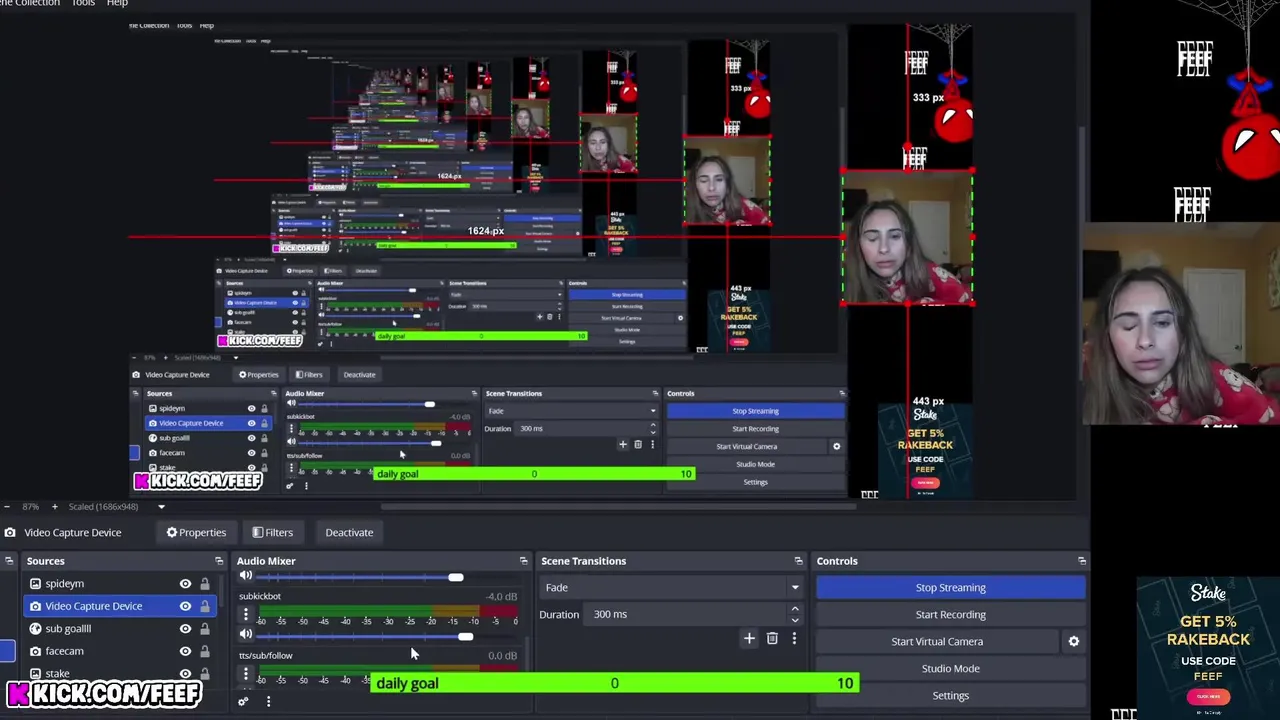This screenshot has height=720, width=1280.
Task: Open the Help menu
Action: (x=117, y=3)
